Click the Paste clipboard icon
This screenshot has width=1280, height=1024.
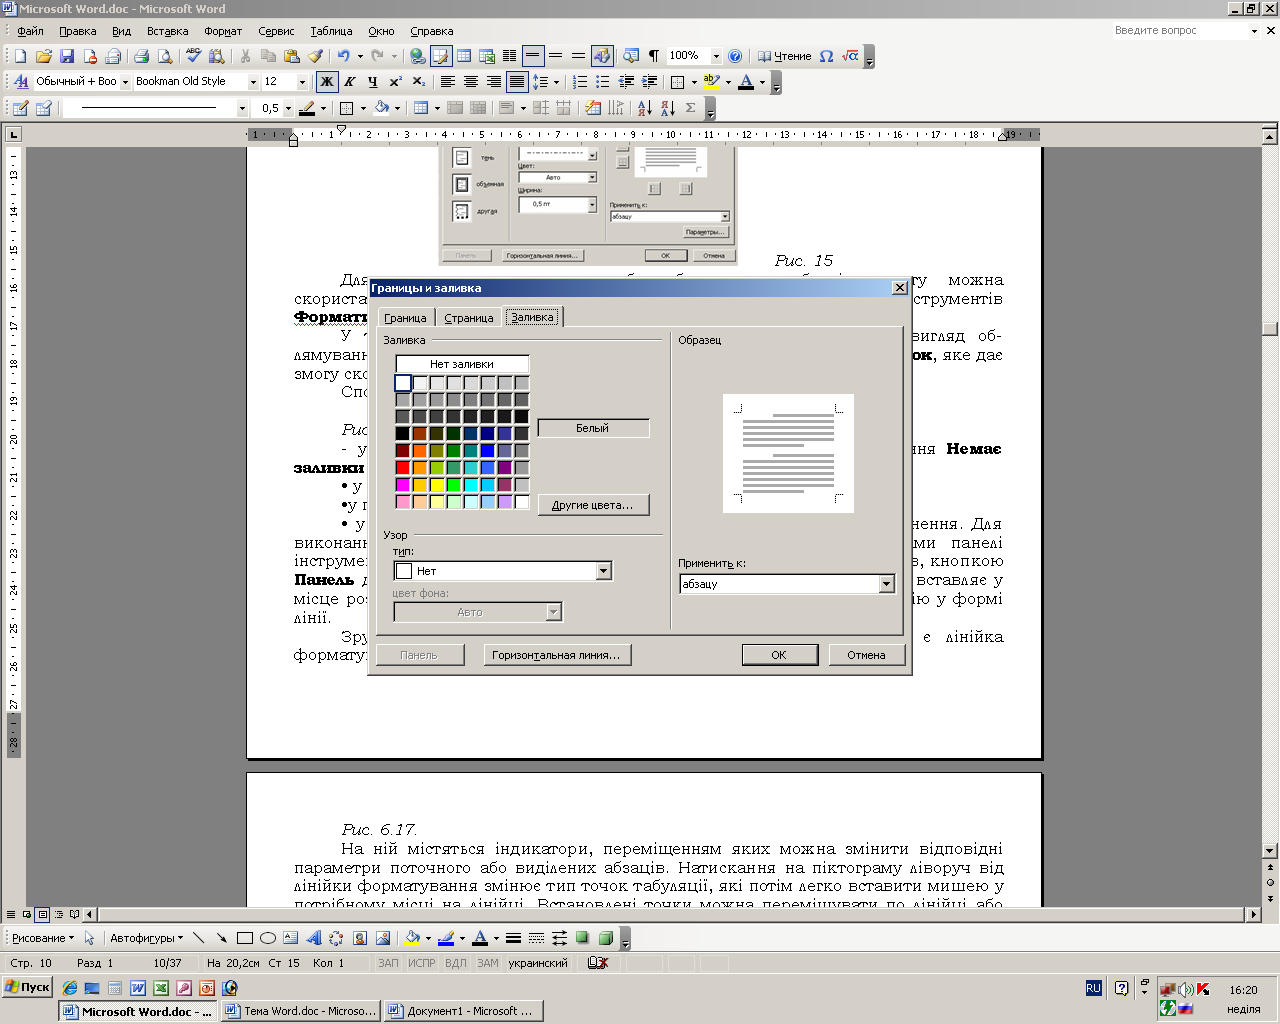coord(292,56)
